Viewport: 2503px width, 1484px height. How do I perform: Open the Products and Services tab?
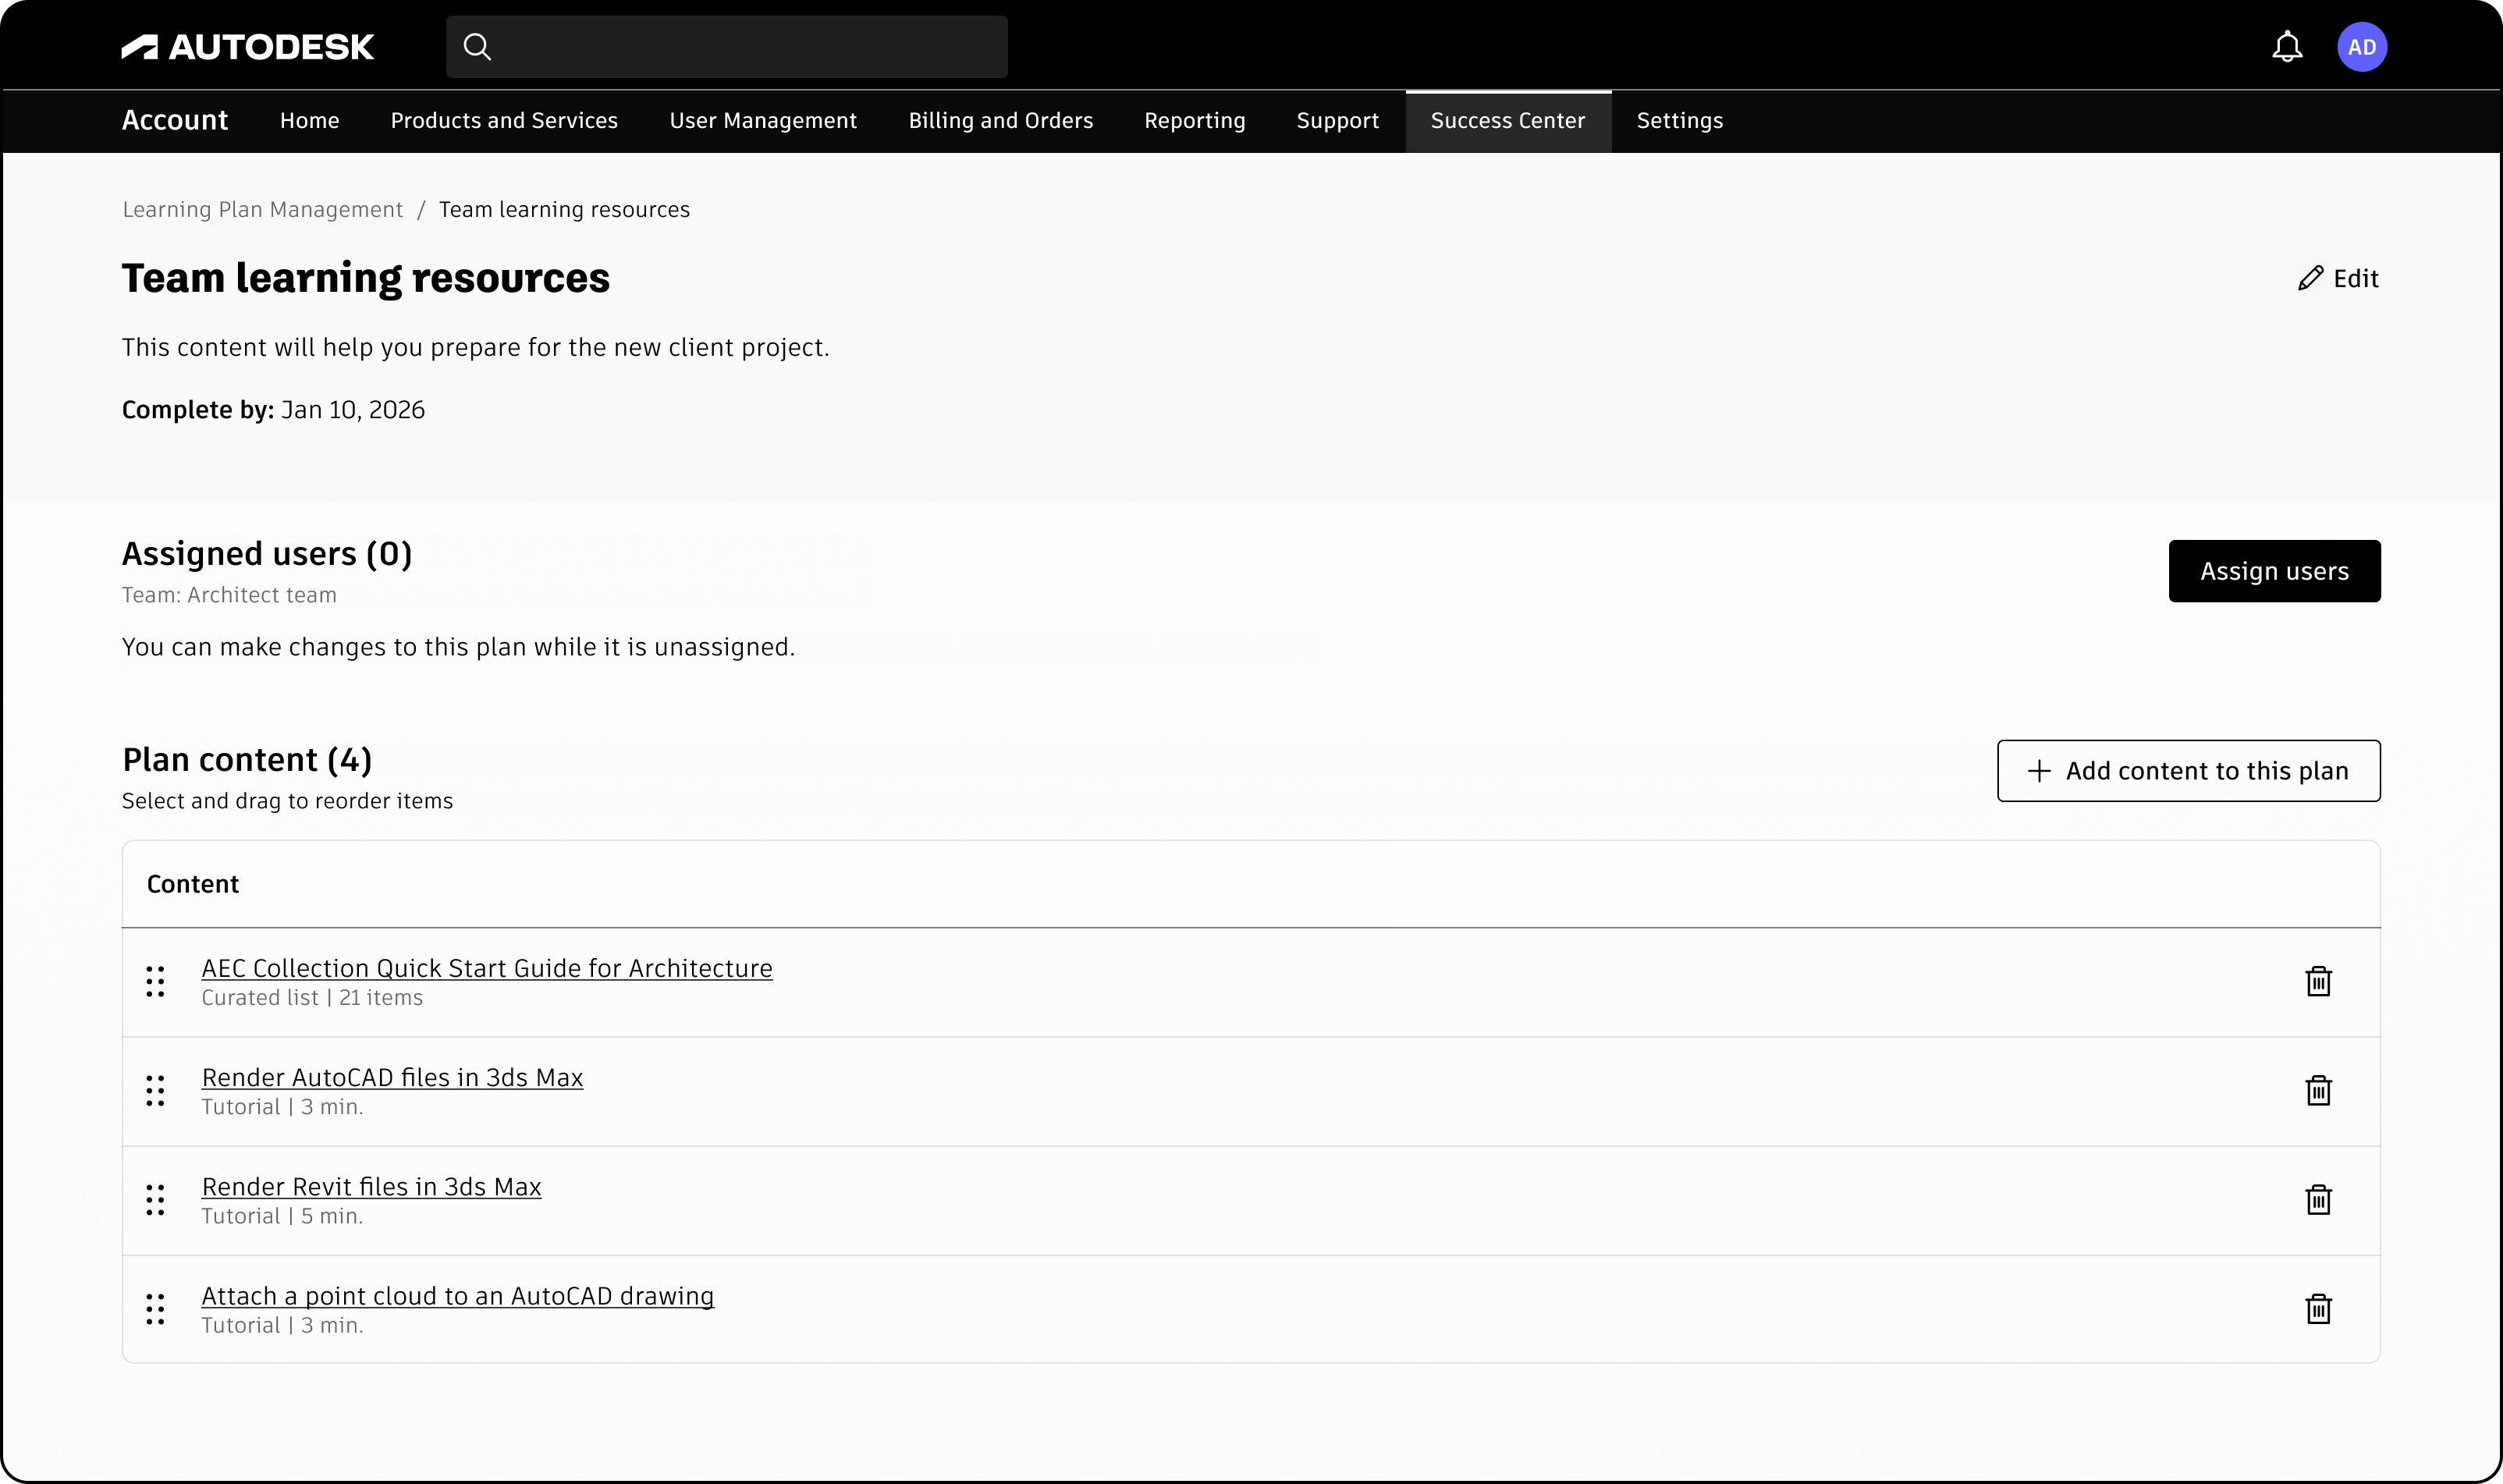[504, 121]
